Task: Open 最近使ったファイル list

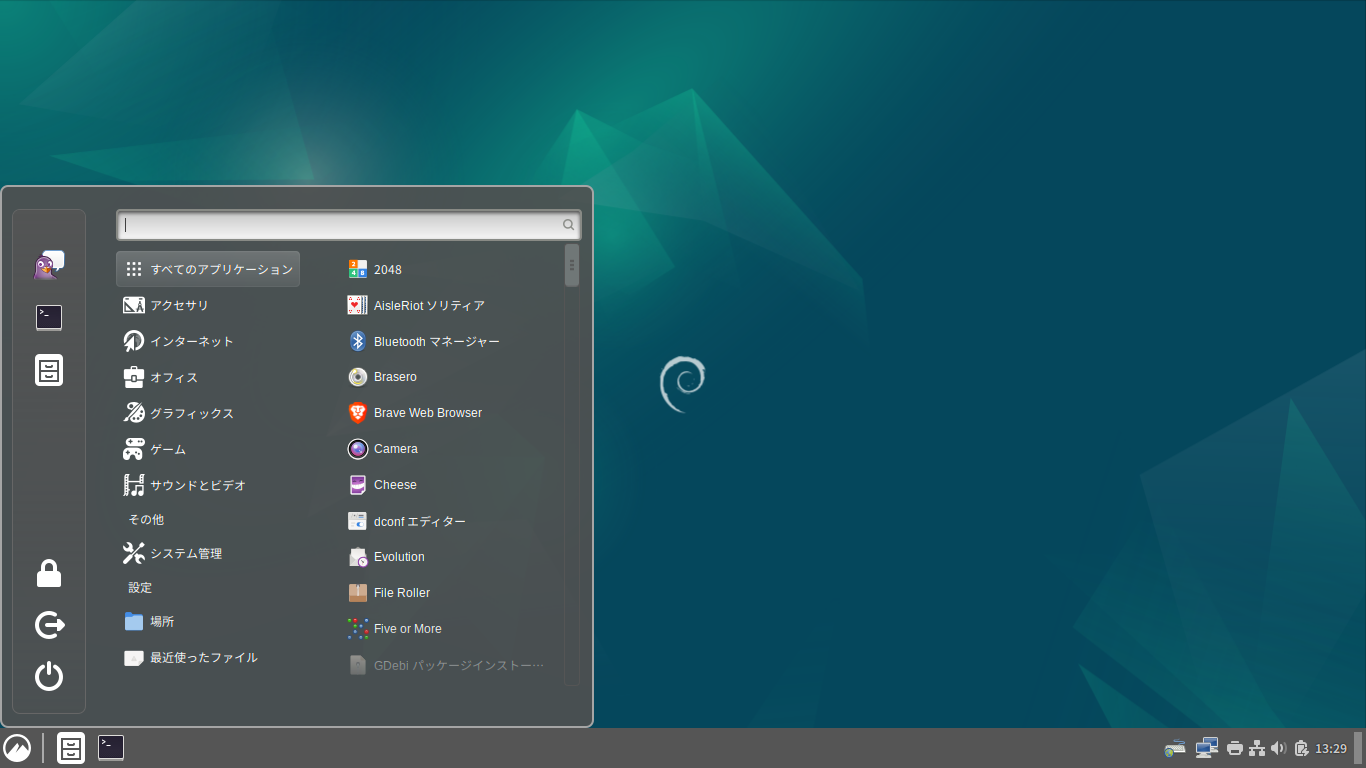Action: click(x=203, y=657)
